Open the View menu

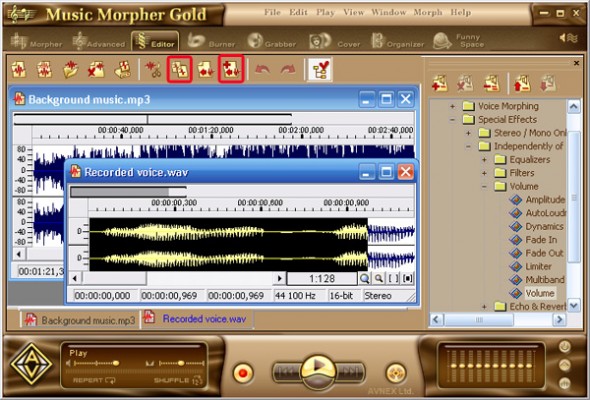point(353,12)
